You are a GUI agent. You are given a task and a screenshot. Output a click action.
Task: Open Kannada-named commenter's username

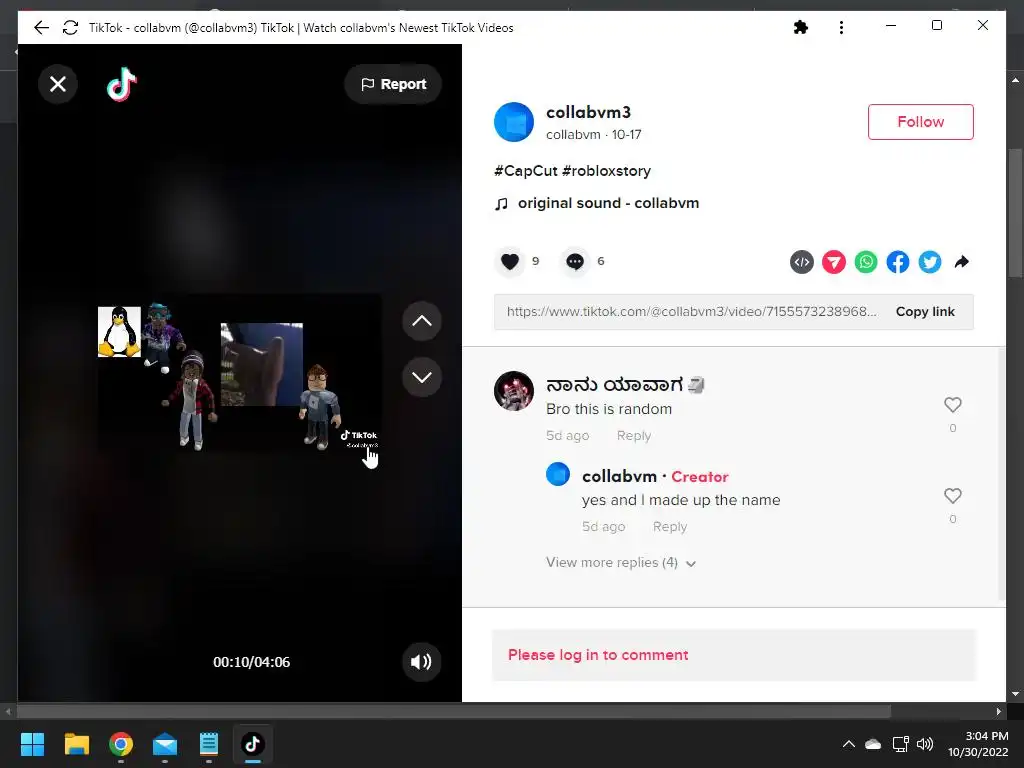pos(625,385)
